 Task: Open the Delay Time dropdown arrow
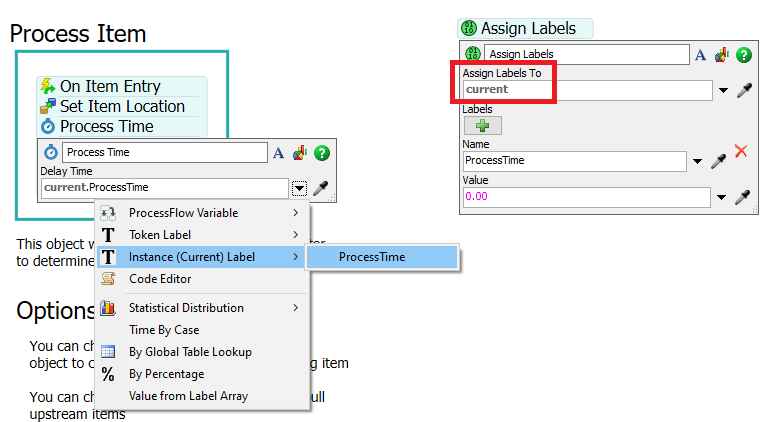point(299,188)
